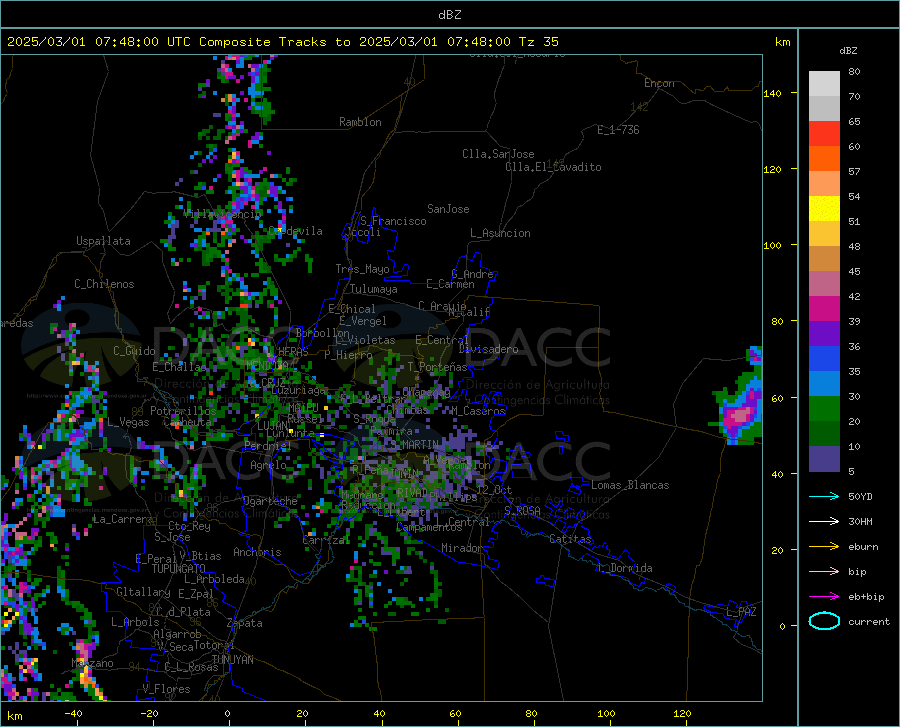This screenshot has width=900, height=727.
Task: Click the Uspallata place label
Action: (103, 241)
